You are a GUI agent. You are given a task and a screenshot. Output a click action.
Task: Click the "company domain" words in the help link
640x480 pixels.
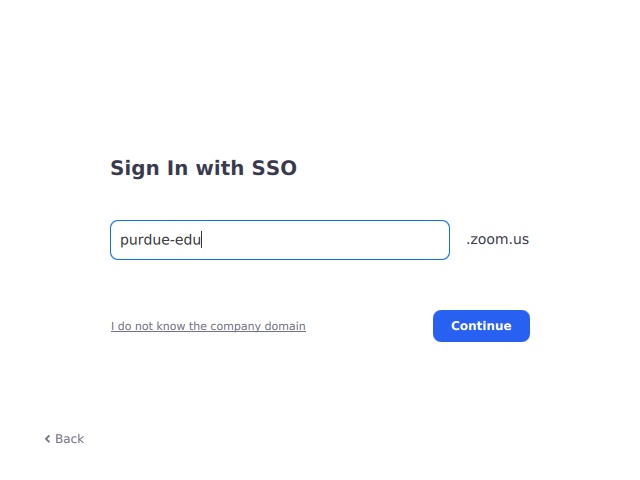[x=259, y=326]
